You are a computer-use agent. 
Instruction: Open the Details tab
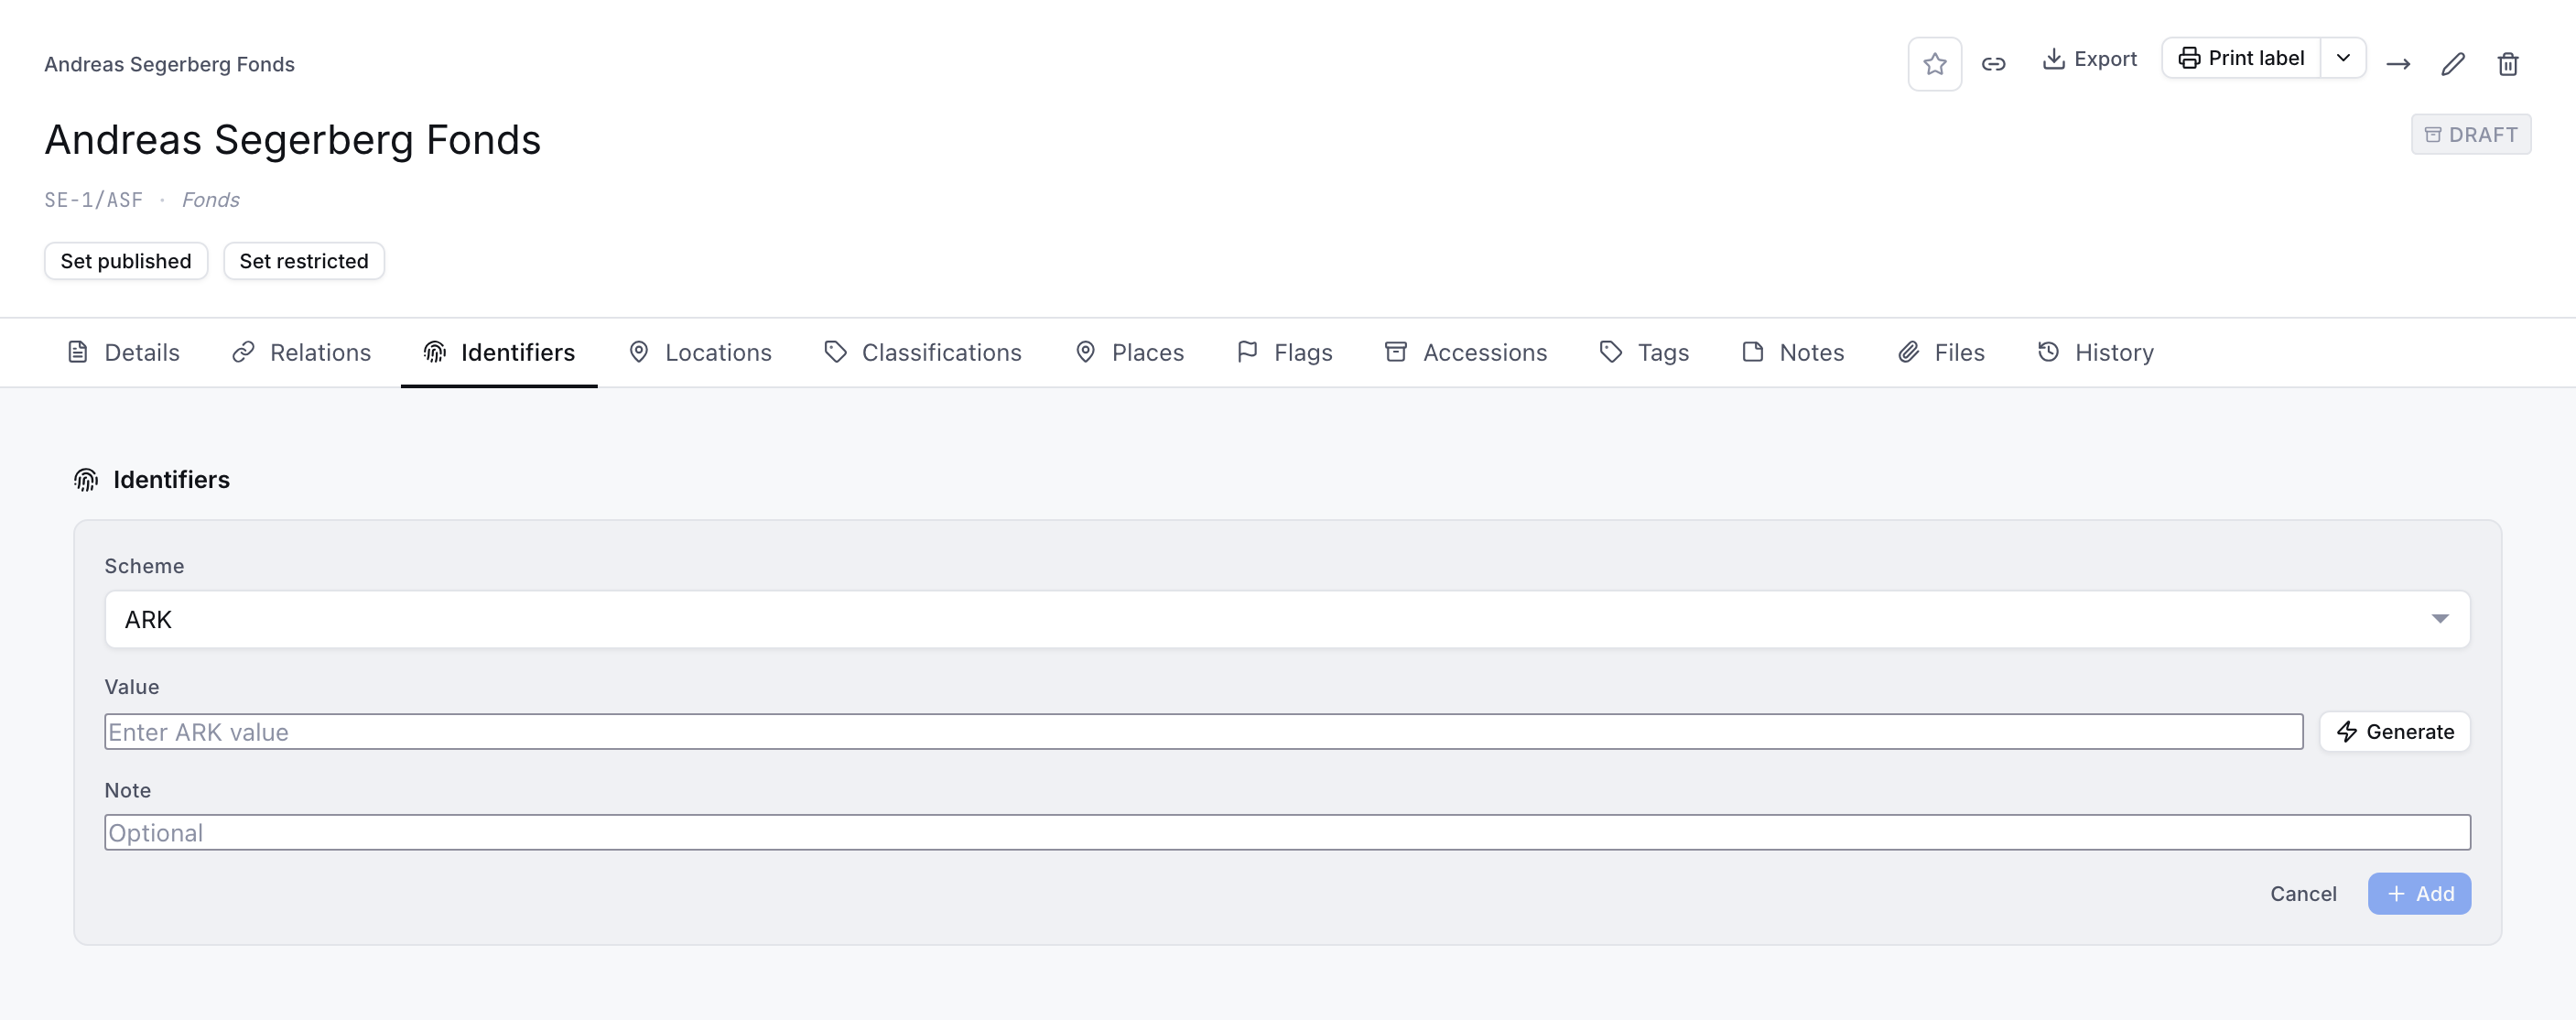tap(123, 352)
